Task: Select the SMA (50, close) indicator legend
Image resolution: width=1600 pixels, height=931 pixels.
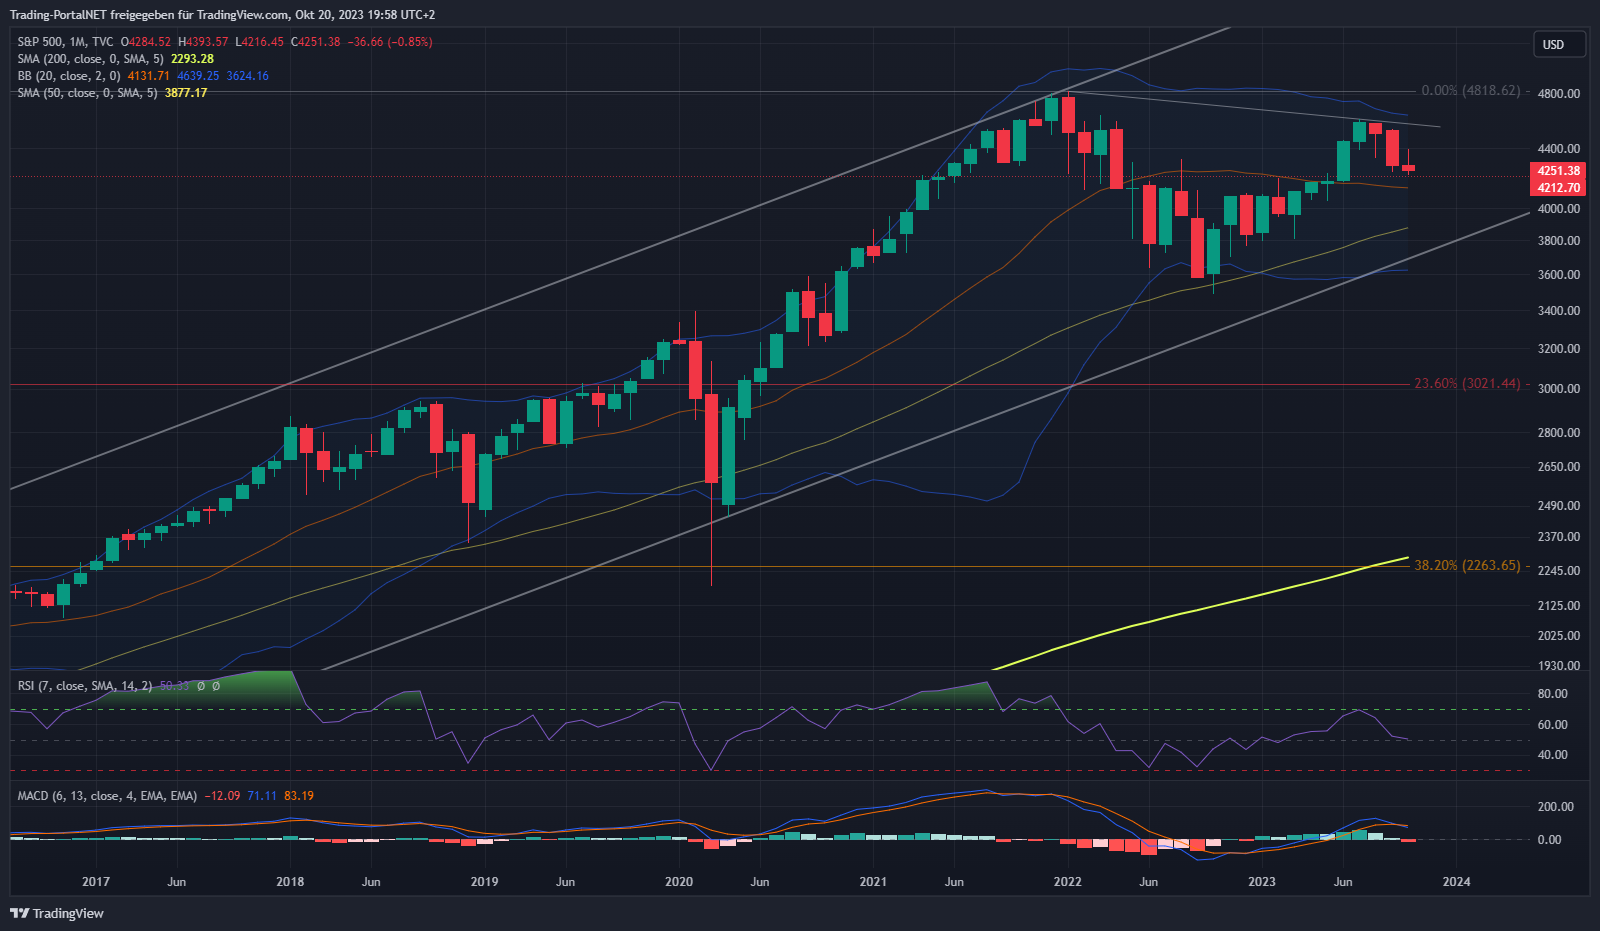Action: [x=87, y=93]
